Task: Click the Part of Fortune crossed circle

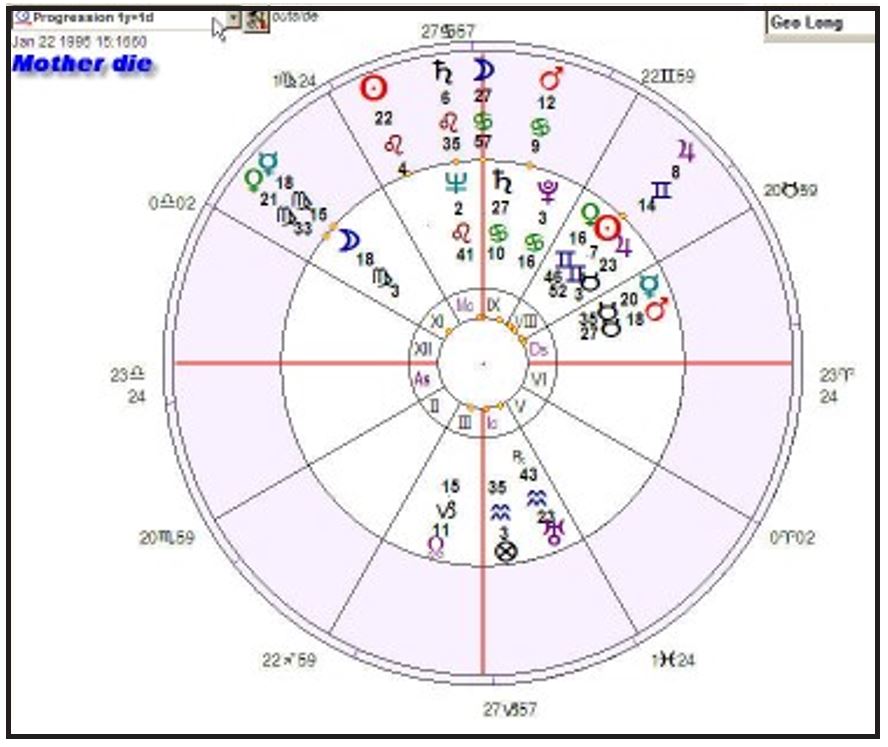Action: (x=506, y=551)
